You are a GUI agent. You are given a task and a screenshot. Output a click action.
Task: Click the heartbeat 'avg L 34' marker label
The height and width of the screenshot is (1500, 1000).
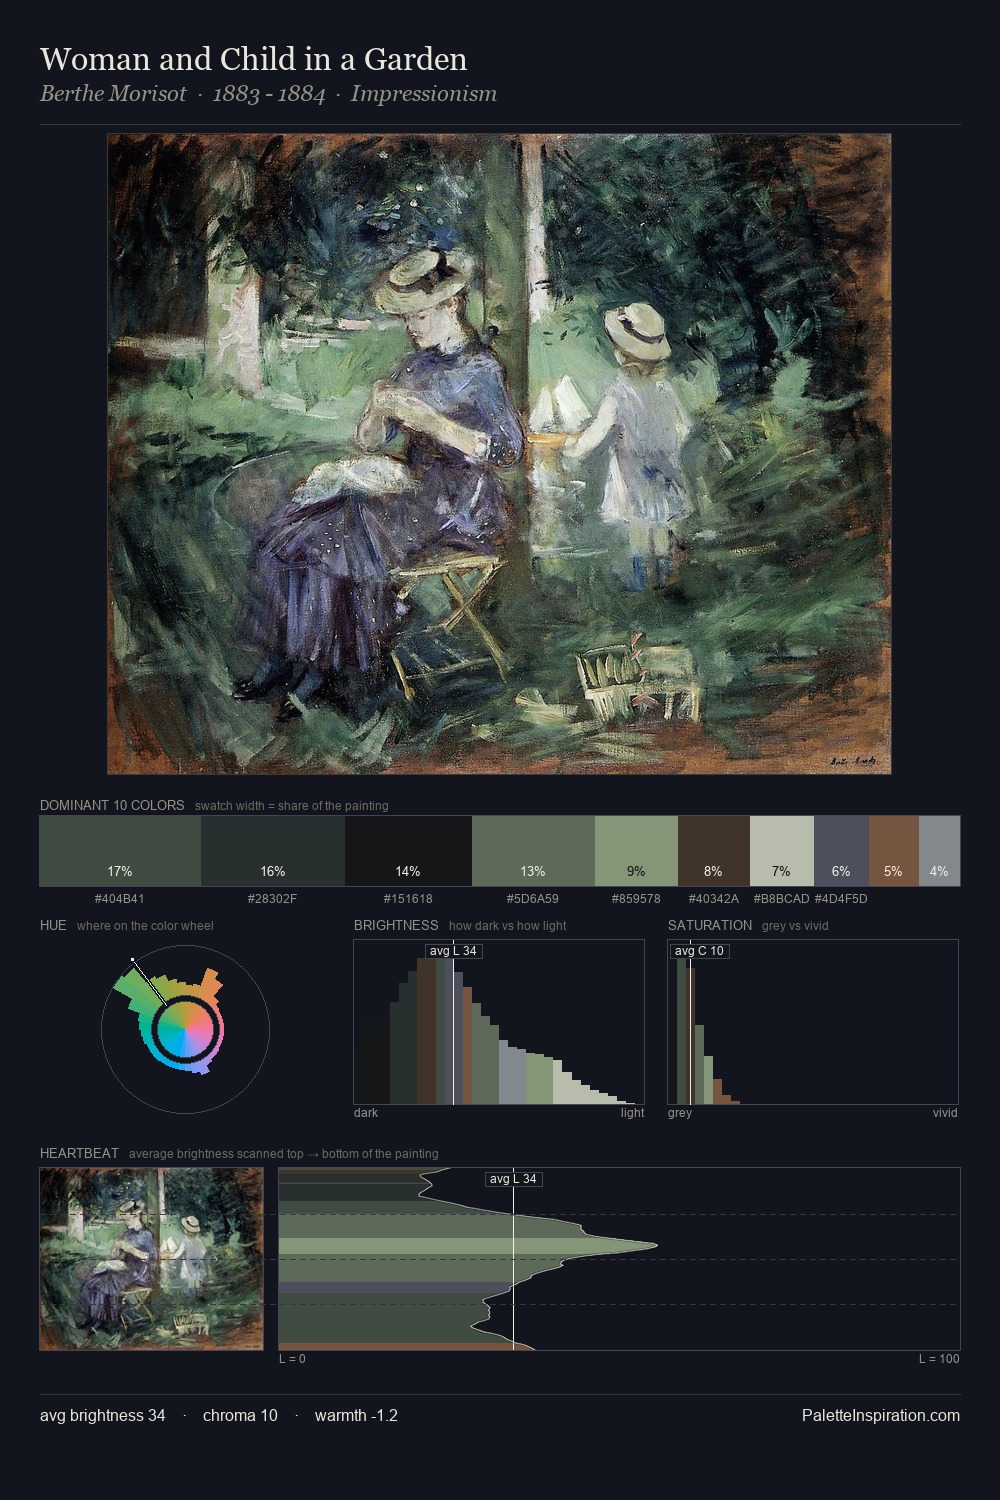(x=514, y=1179)
